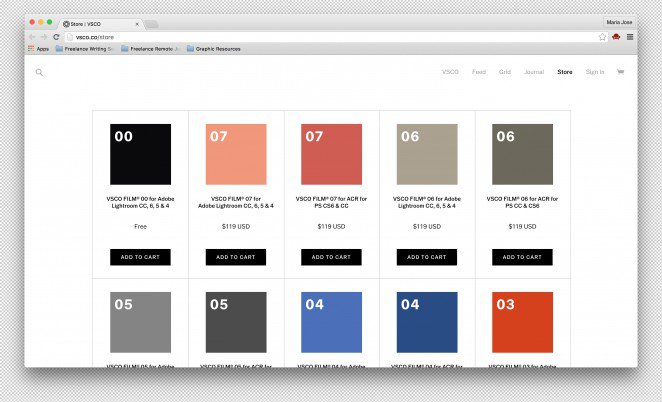Image resolution: width=662 pixels, height=402 pixels.
Task: Add VSCO Film 00 for Lightroom to cart
Action: pyautogui.click(x=140, y=257)
